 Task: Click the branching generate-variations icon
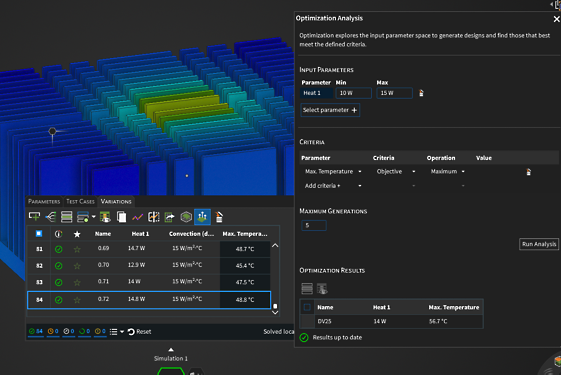click(x=51, y=216)
